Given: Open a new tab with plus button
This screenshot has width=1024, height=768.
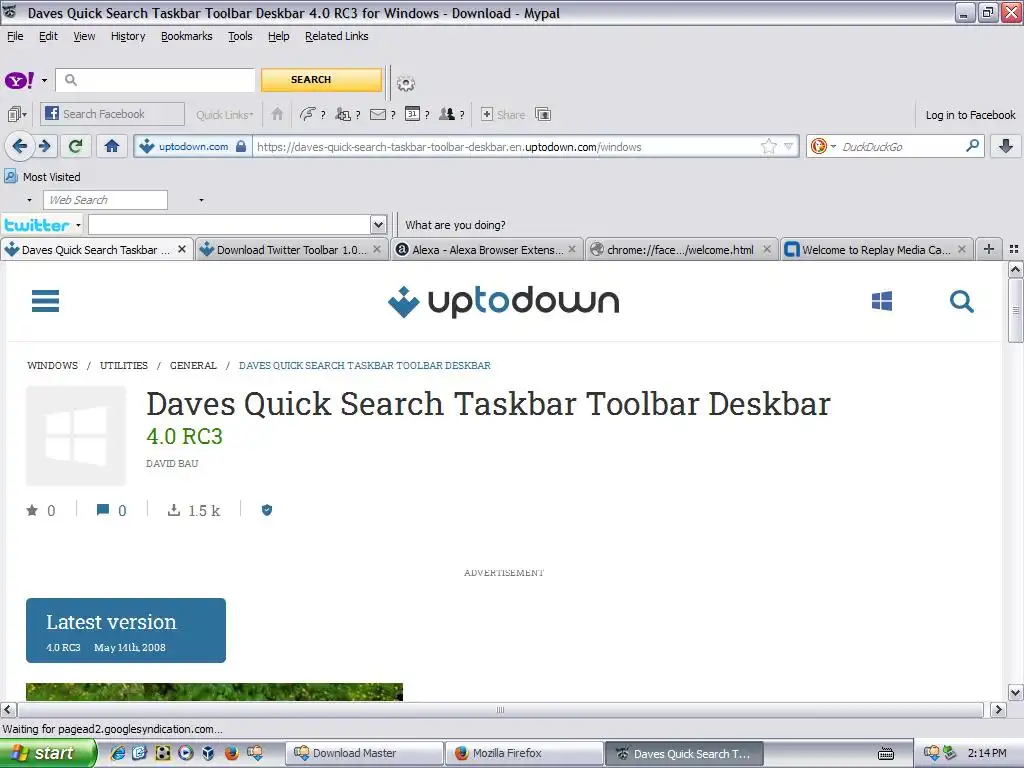Looking at the screenshot, I should tap(989, 249).
